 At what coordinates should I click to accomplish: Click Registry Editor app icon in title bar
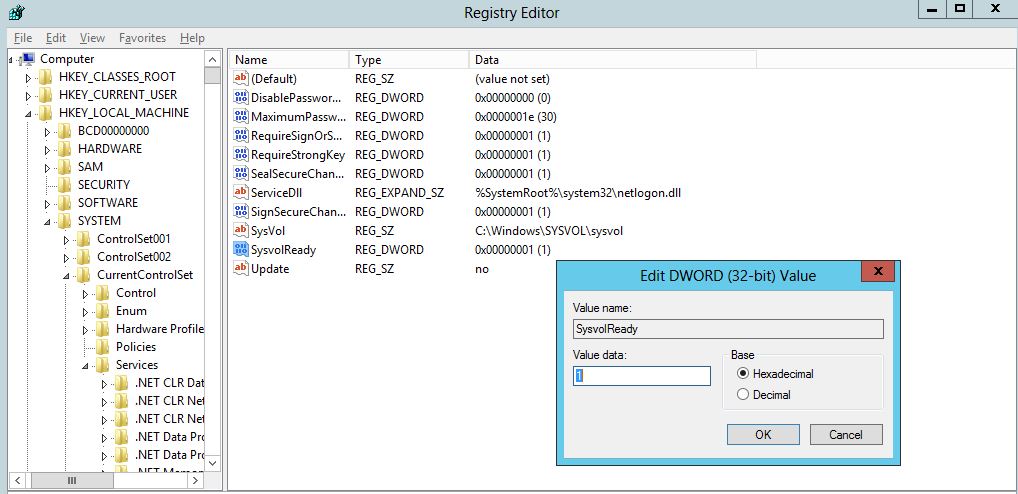coord(16,12)
